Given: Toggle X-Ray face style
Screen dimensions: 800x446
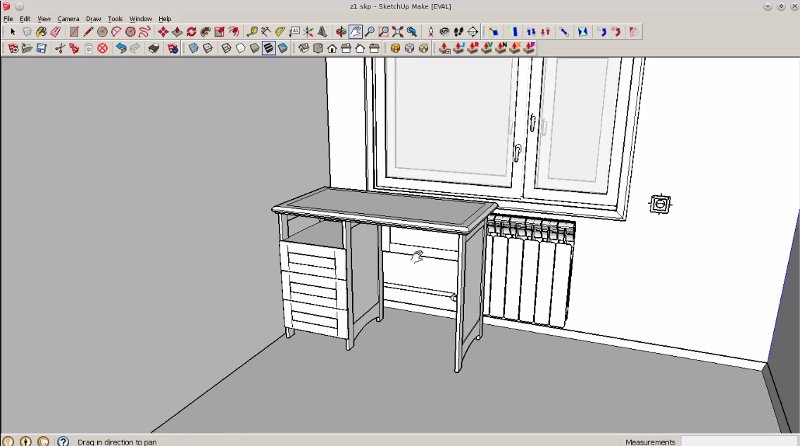Looking at the screenshot, I should pos(193,48).
